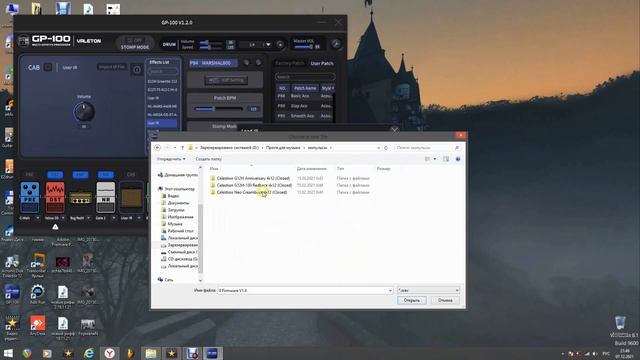Toggle the DST module blue on switch

click(x=55, y=175)
